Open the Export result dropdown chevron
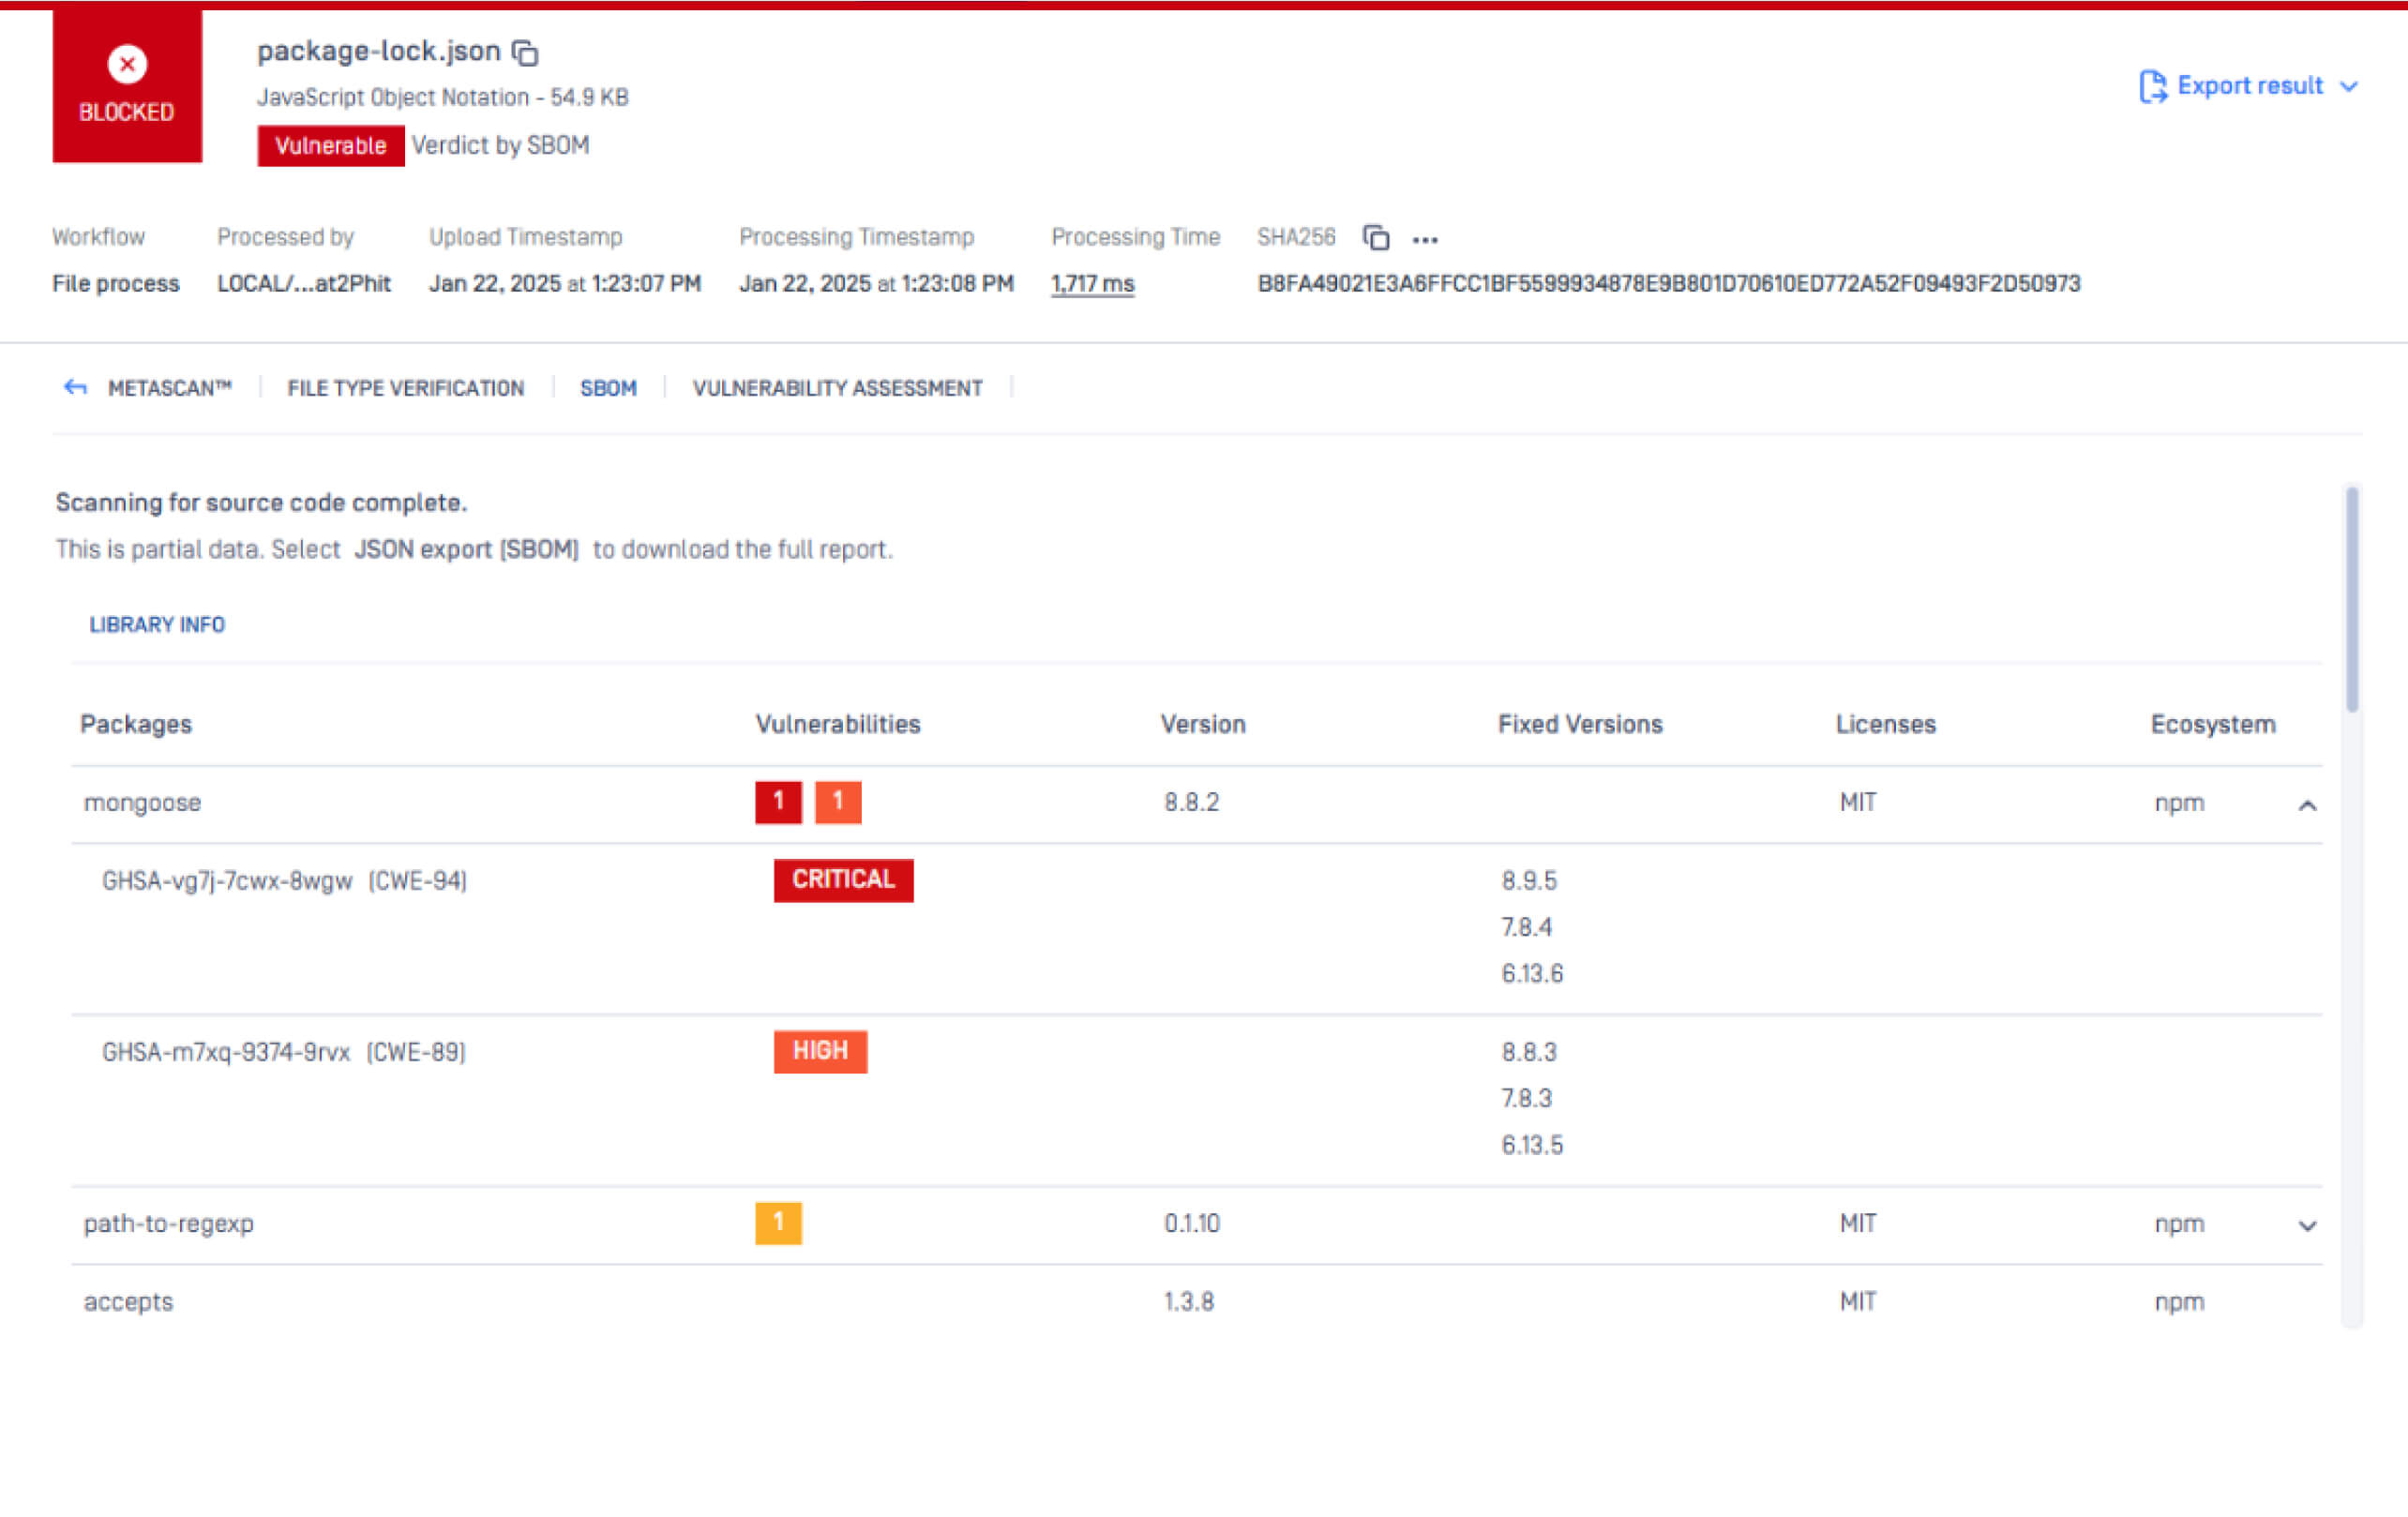 click(2349, 87)
